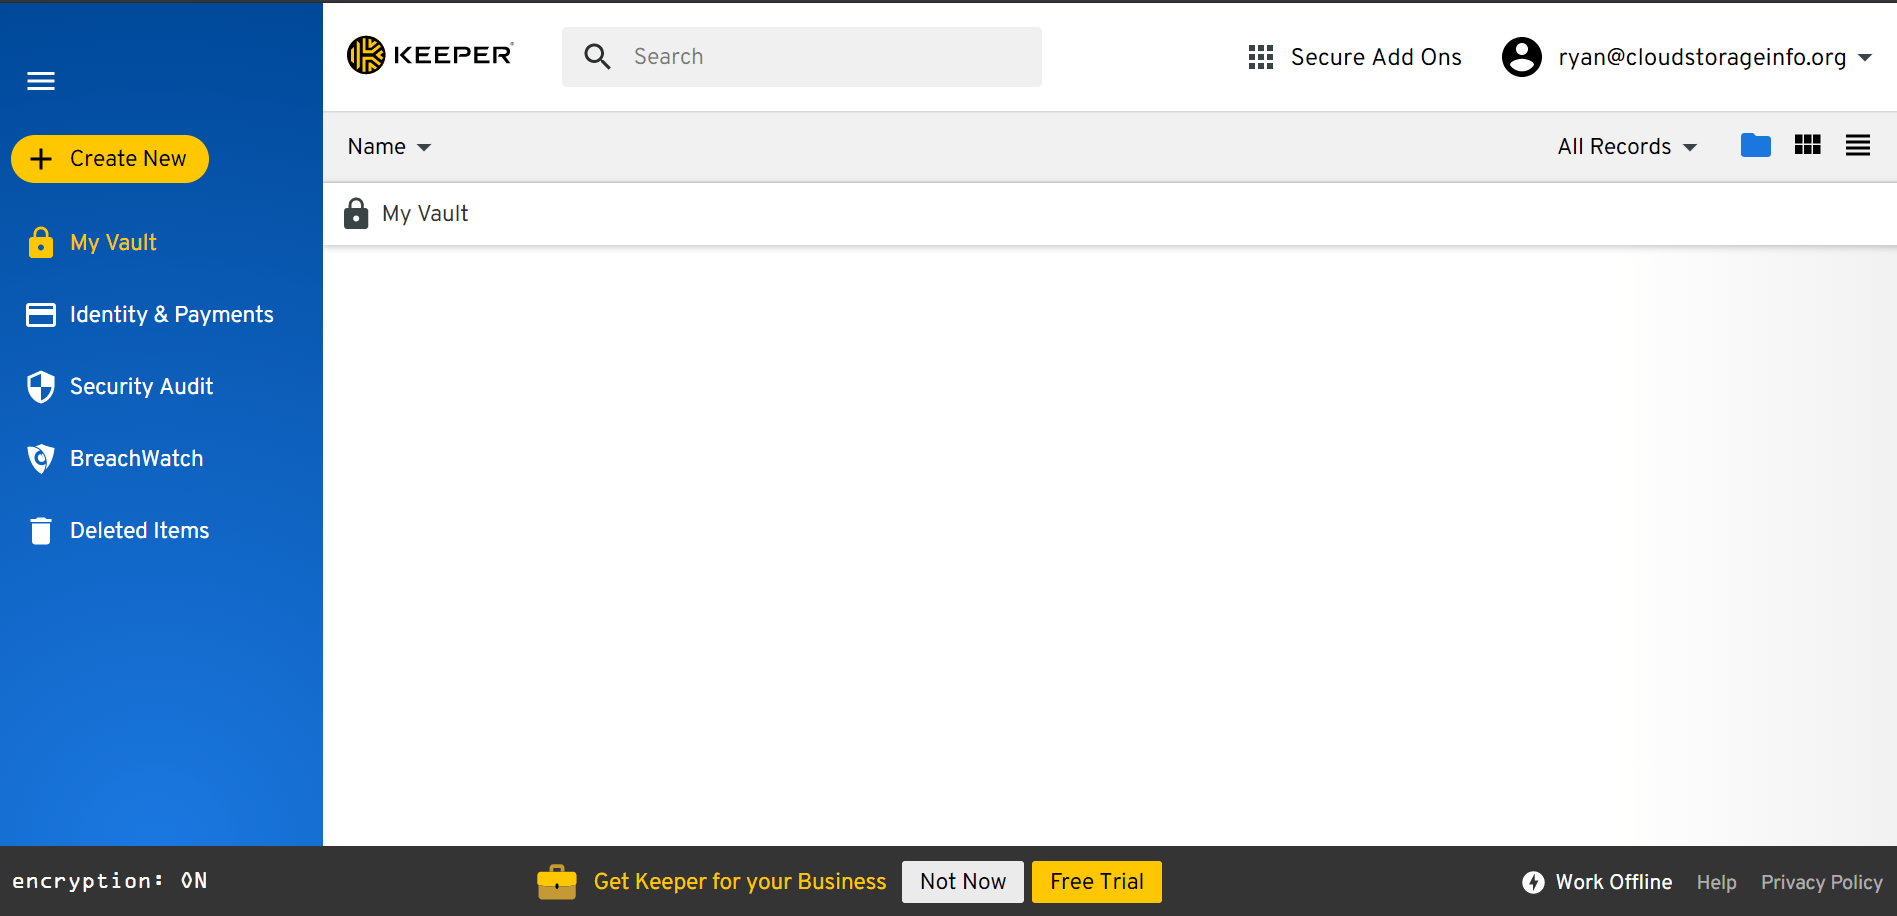Open the hamburger menu in the sidebar

click(x=41, y=81)
